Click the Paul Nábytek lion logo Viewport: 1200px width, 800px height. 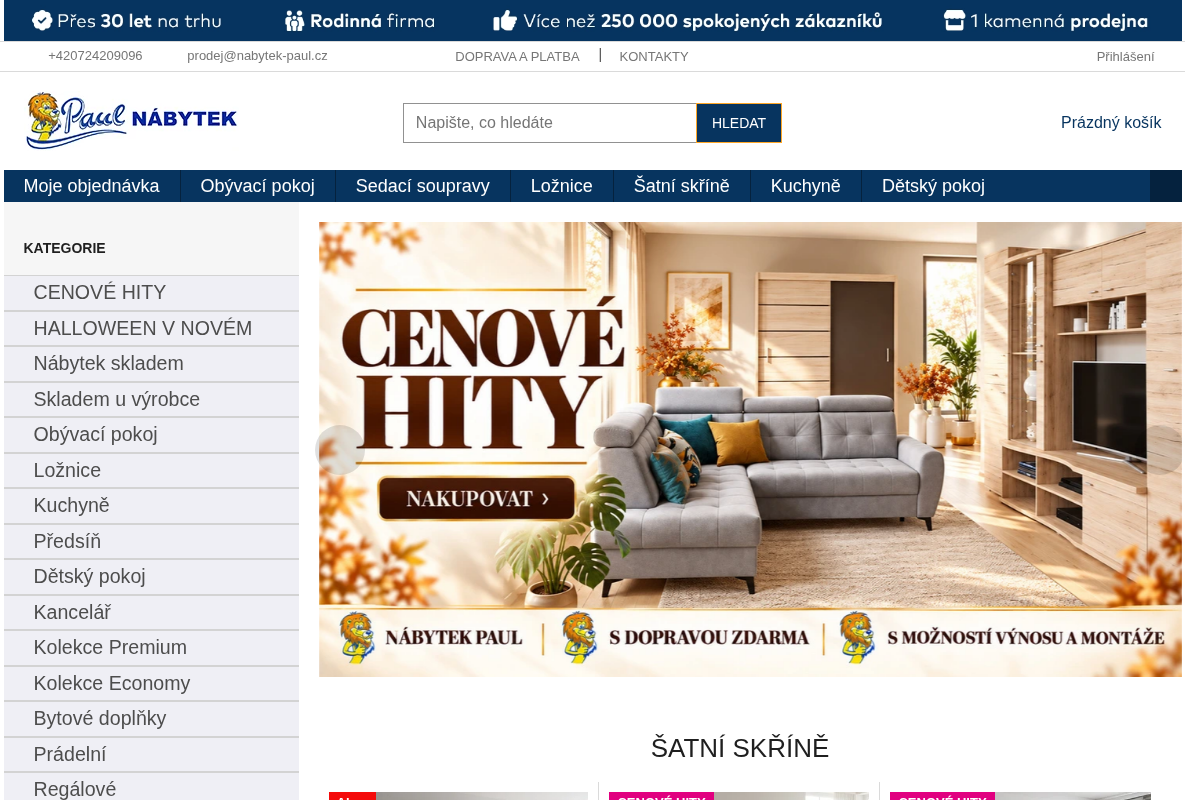[x=132, y=121]
